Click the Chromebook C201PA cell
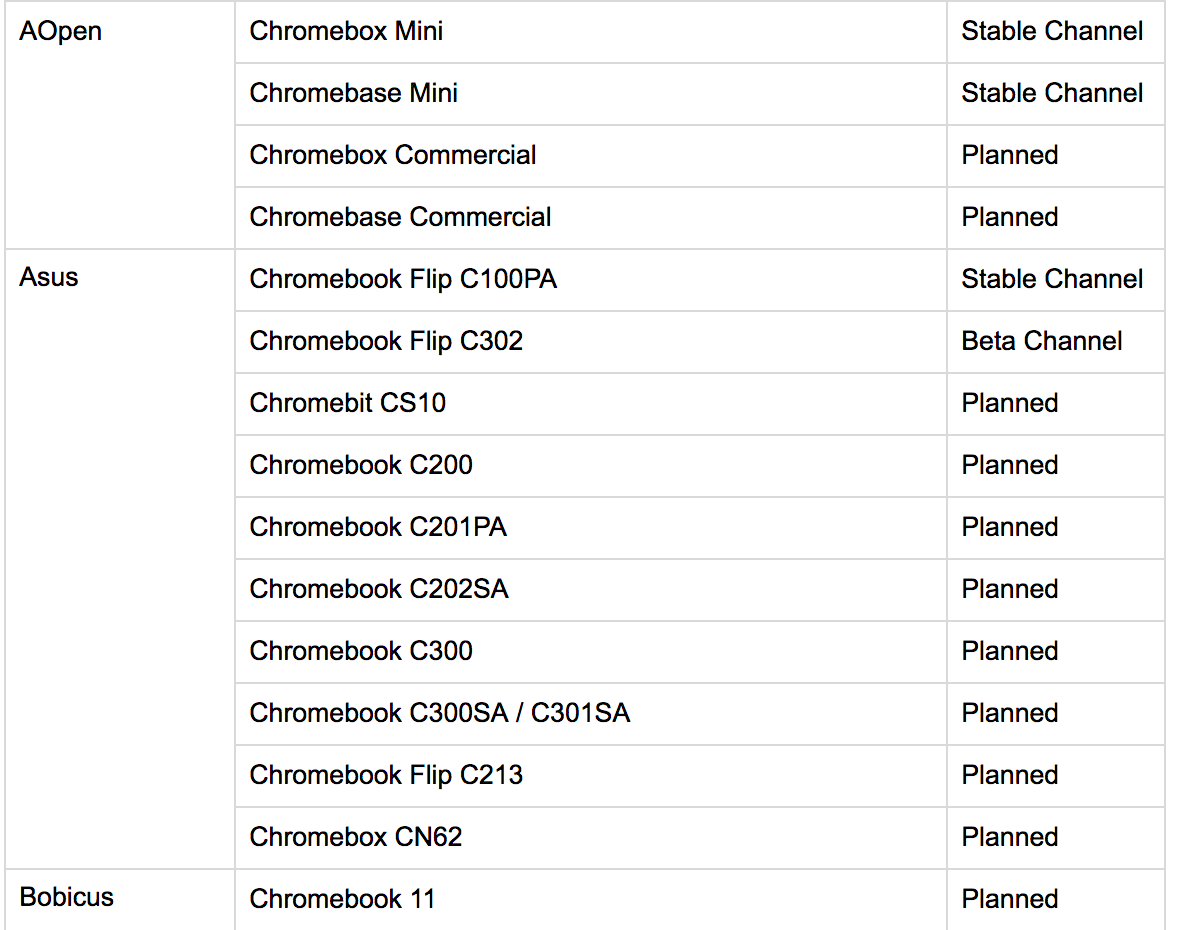 click(378, 527)
